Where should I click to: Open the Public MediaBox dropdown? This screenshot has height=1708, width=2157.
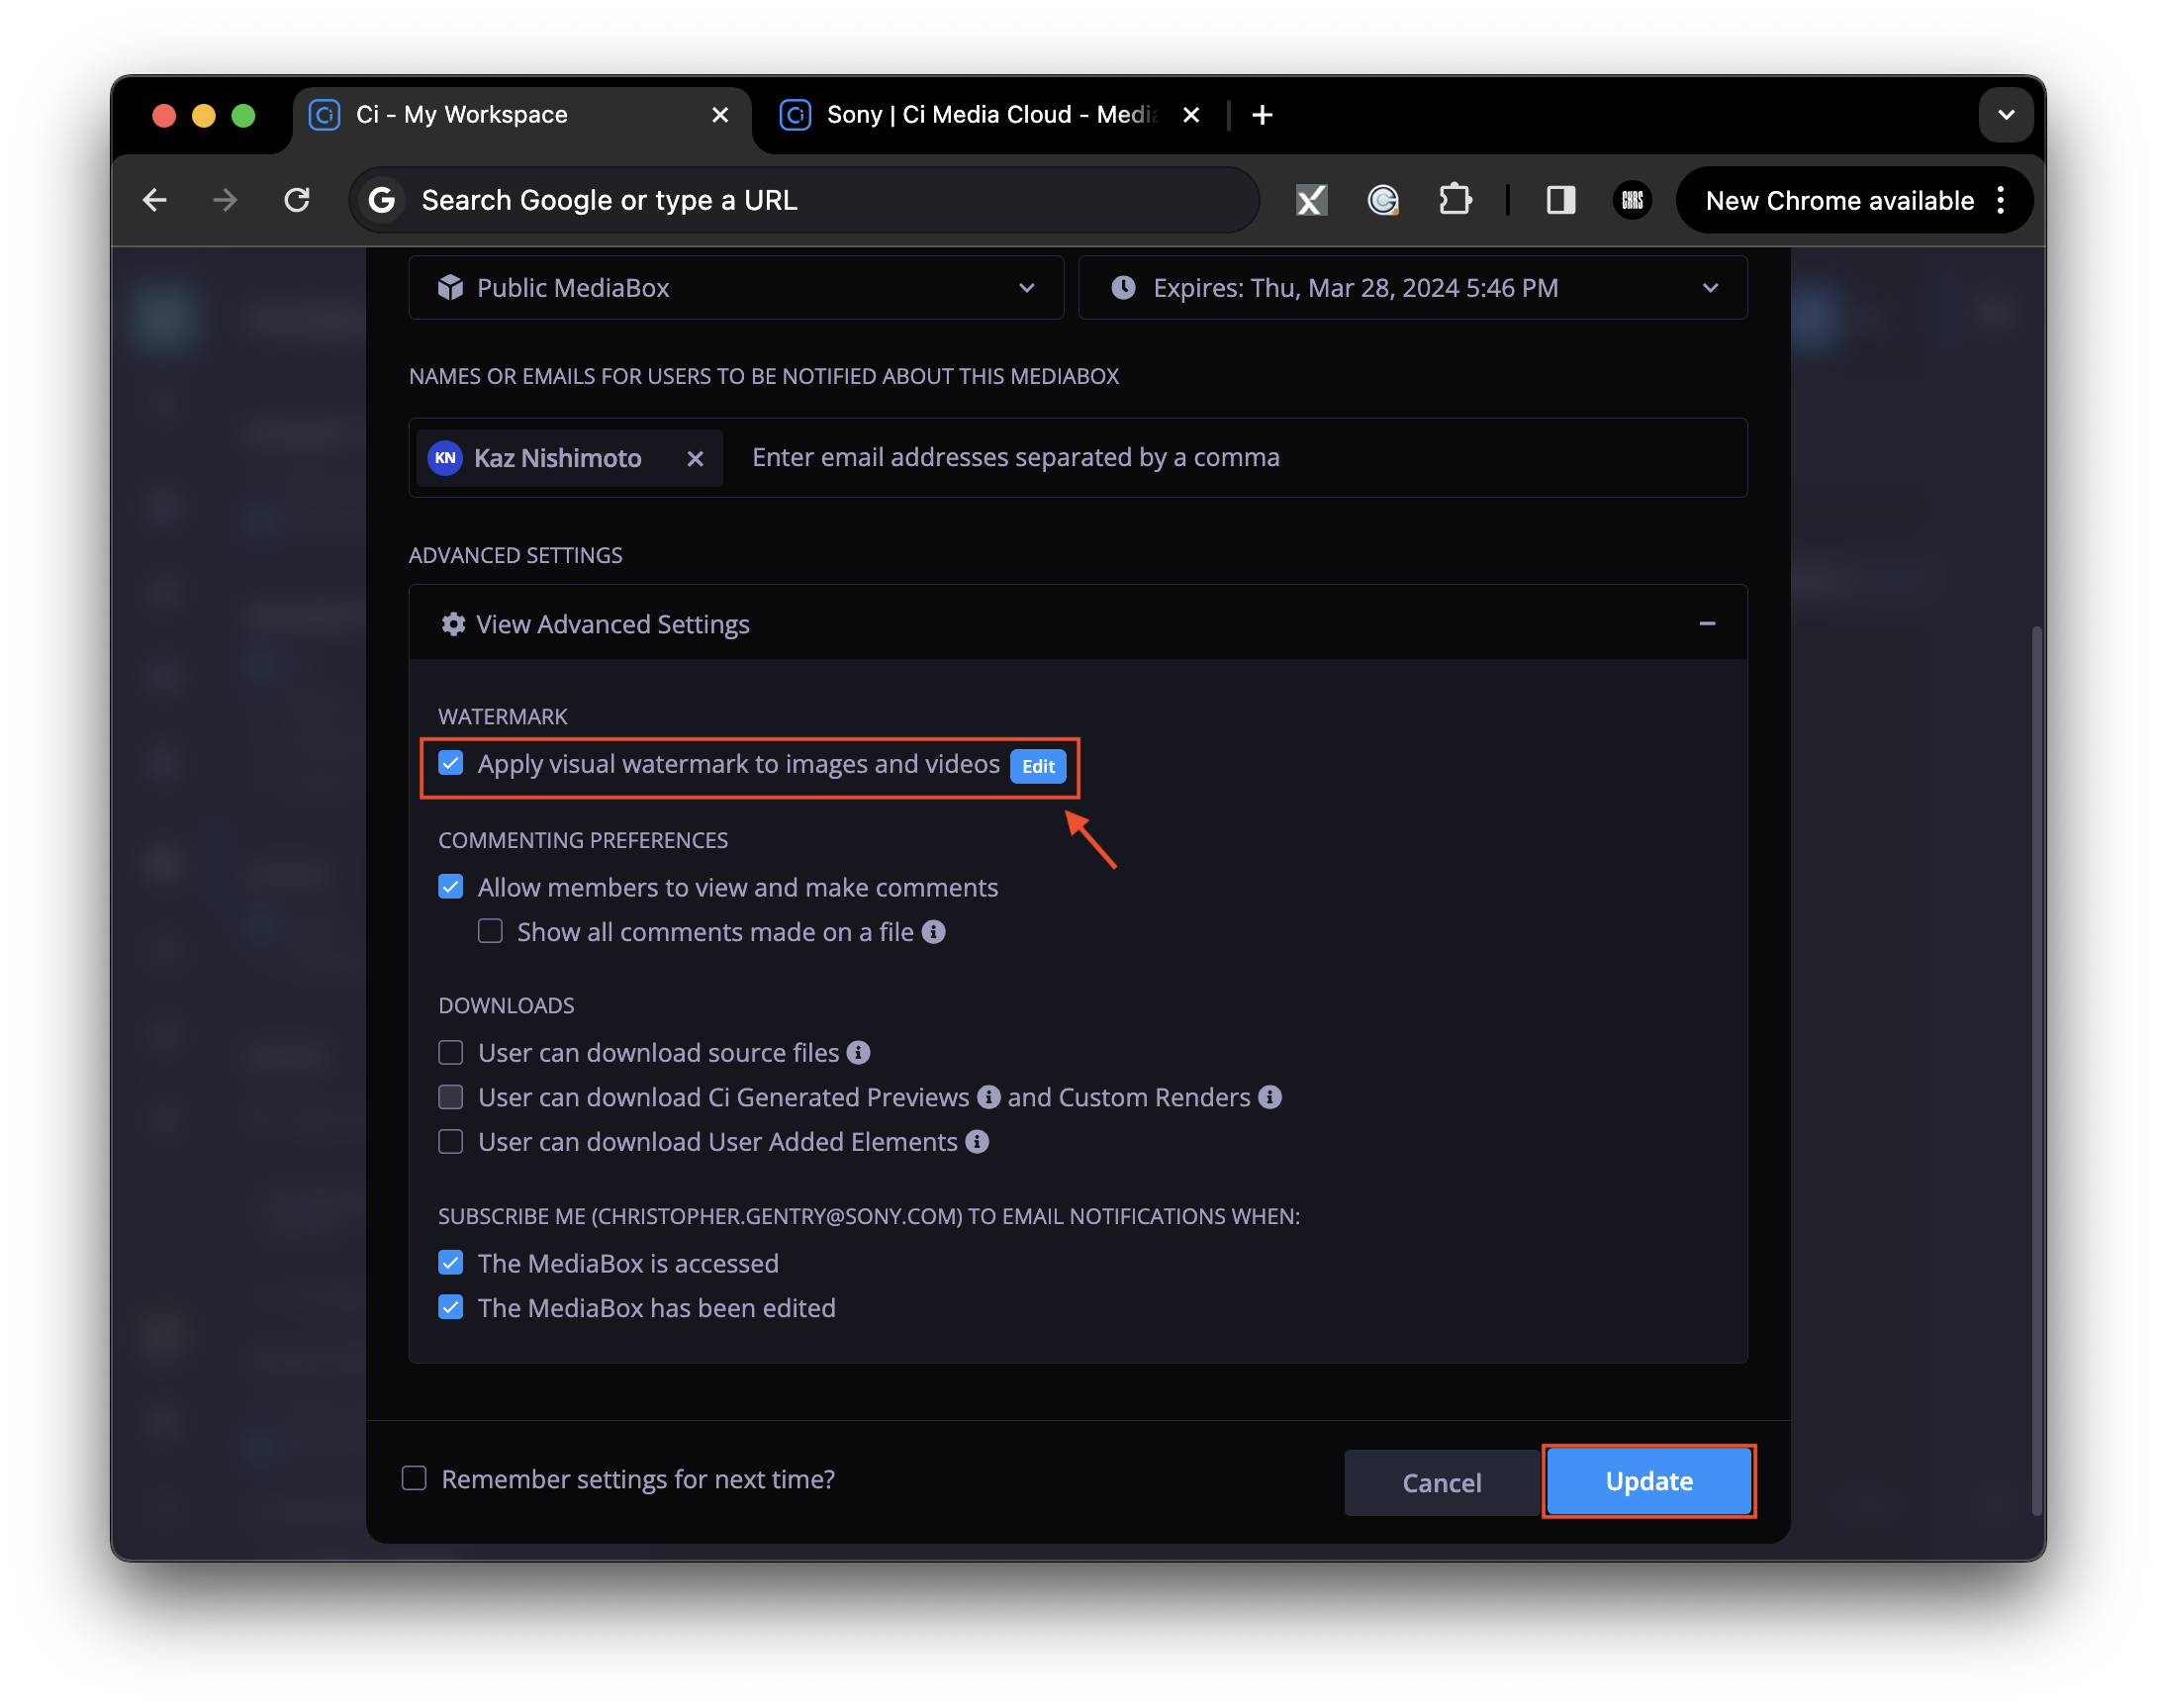pyautogui.click(x=736, y=288)
